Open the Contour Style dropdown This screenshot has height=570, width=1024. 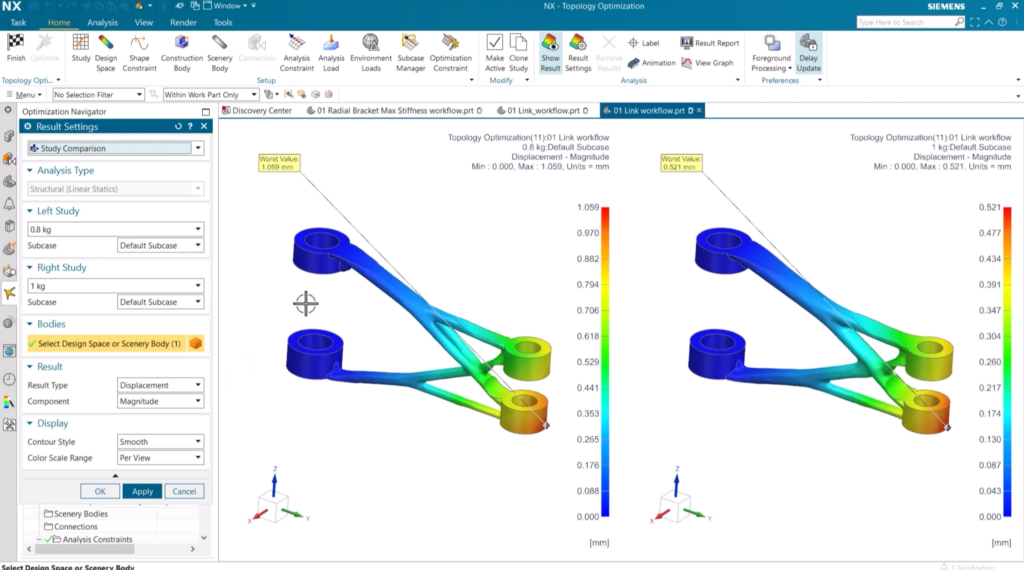tap(160, 442)
